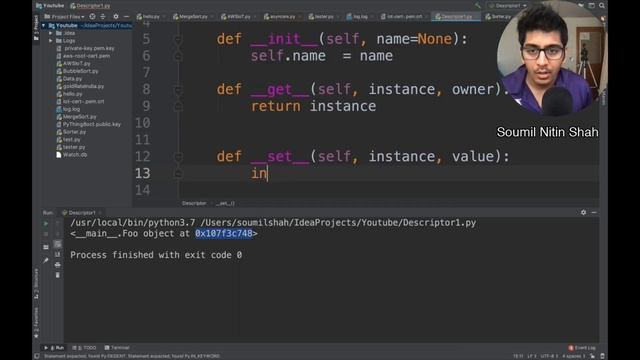640x360 pixels.
Task: Toggle the Favorites side tool window tab
Action: (36, 322)
